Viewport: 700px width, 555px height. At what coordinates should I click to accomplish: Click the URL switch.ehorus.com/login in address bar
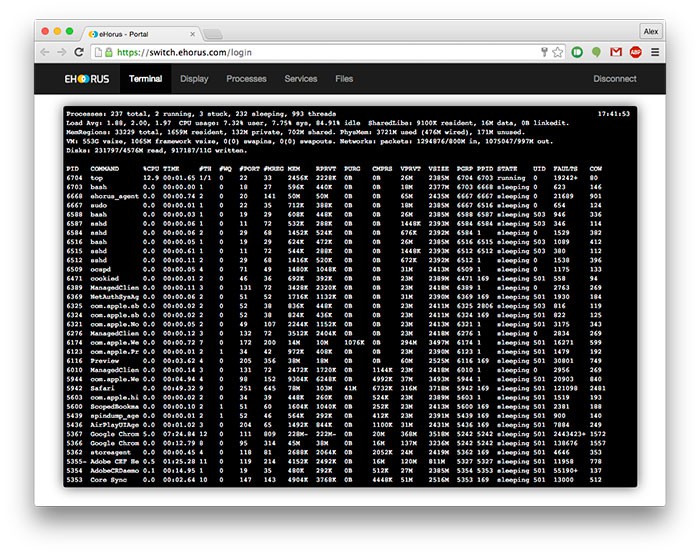click(x=184, y=52)
